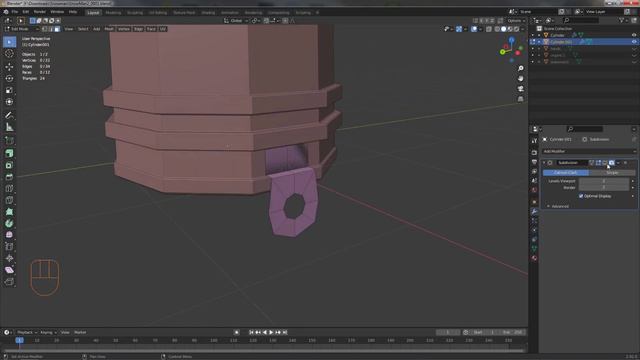
Task: Activate the Annotate tool
Action: (9, 116)
